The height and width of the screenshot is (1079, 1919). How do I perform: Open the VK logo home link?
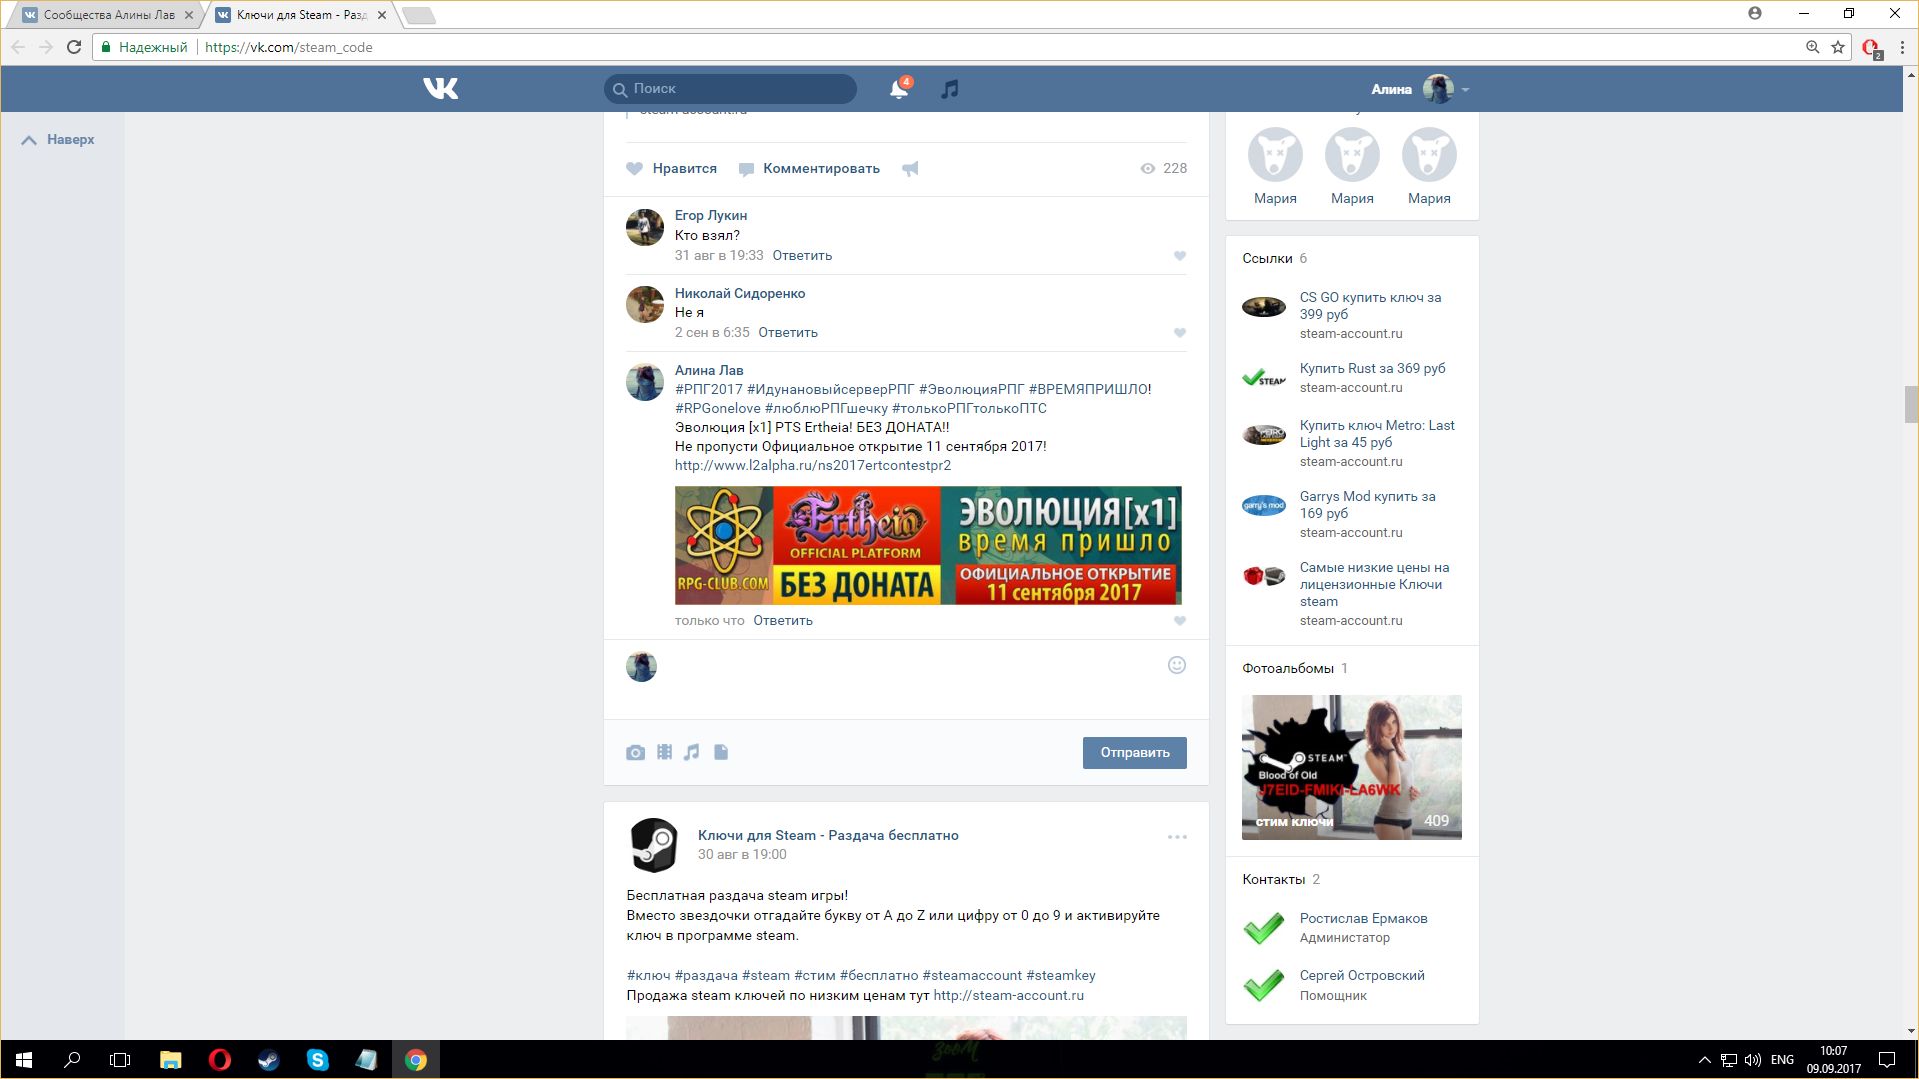tap(440, 89)
